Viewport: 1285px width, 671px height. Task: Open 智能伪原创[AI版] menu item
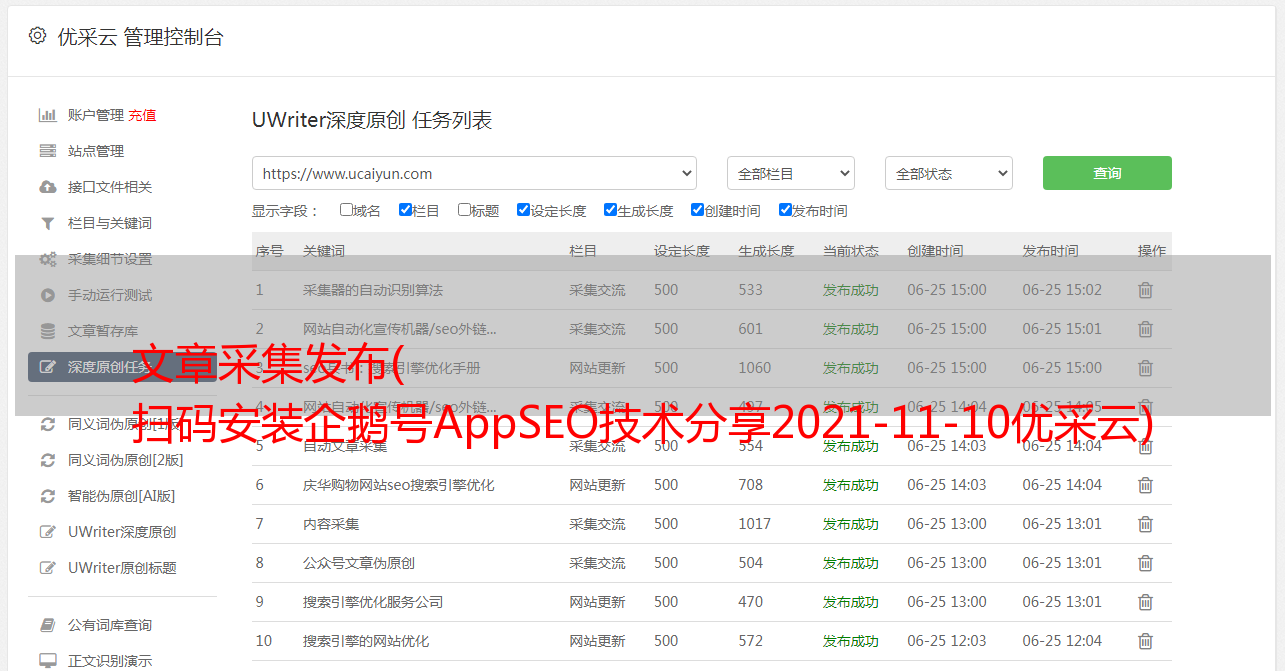click(x=121, y=496)
